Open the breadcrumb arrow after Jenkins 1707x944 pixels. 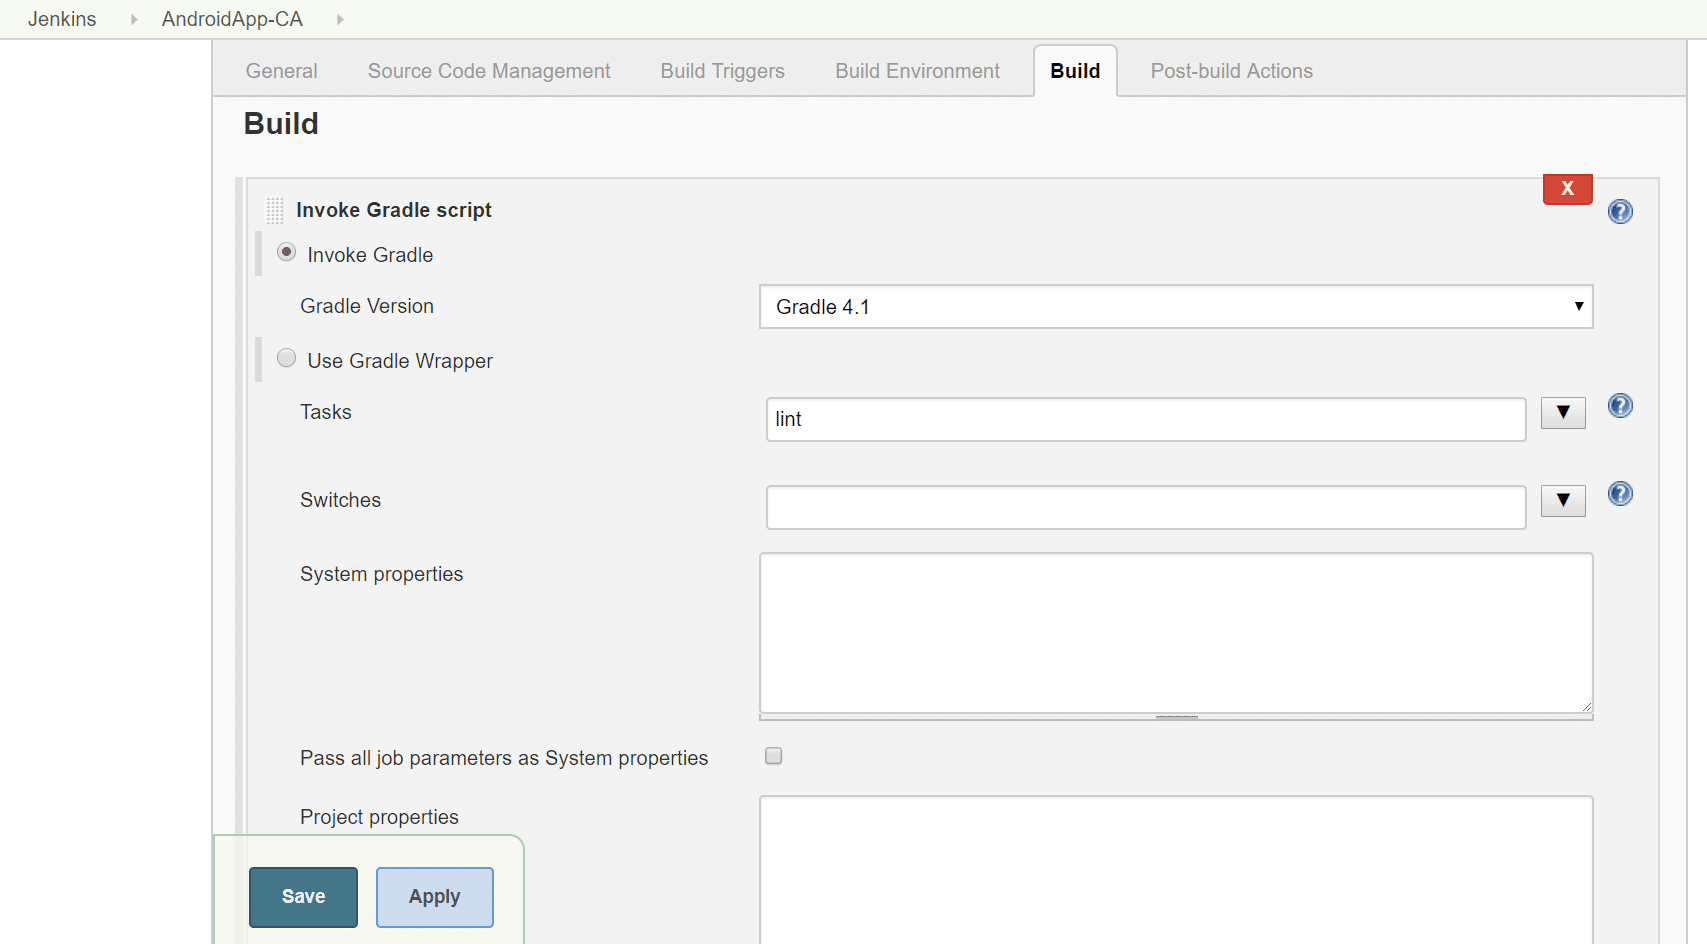tap(134, 19)
